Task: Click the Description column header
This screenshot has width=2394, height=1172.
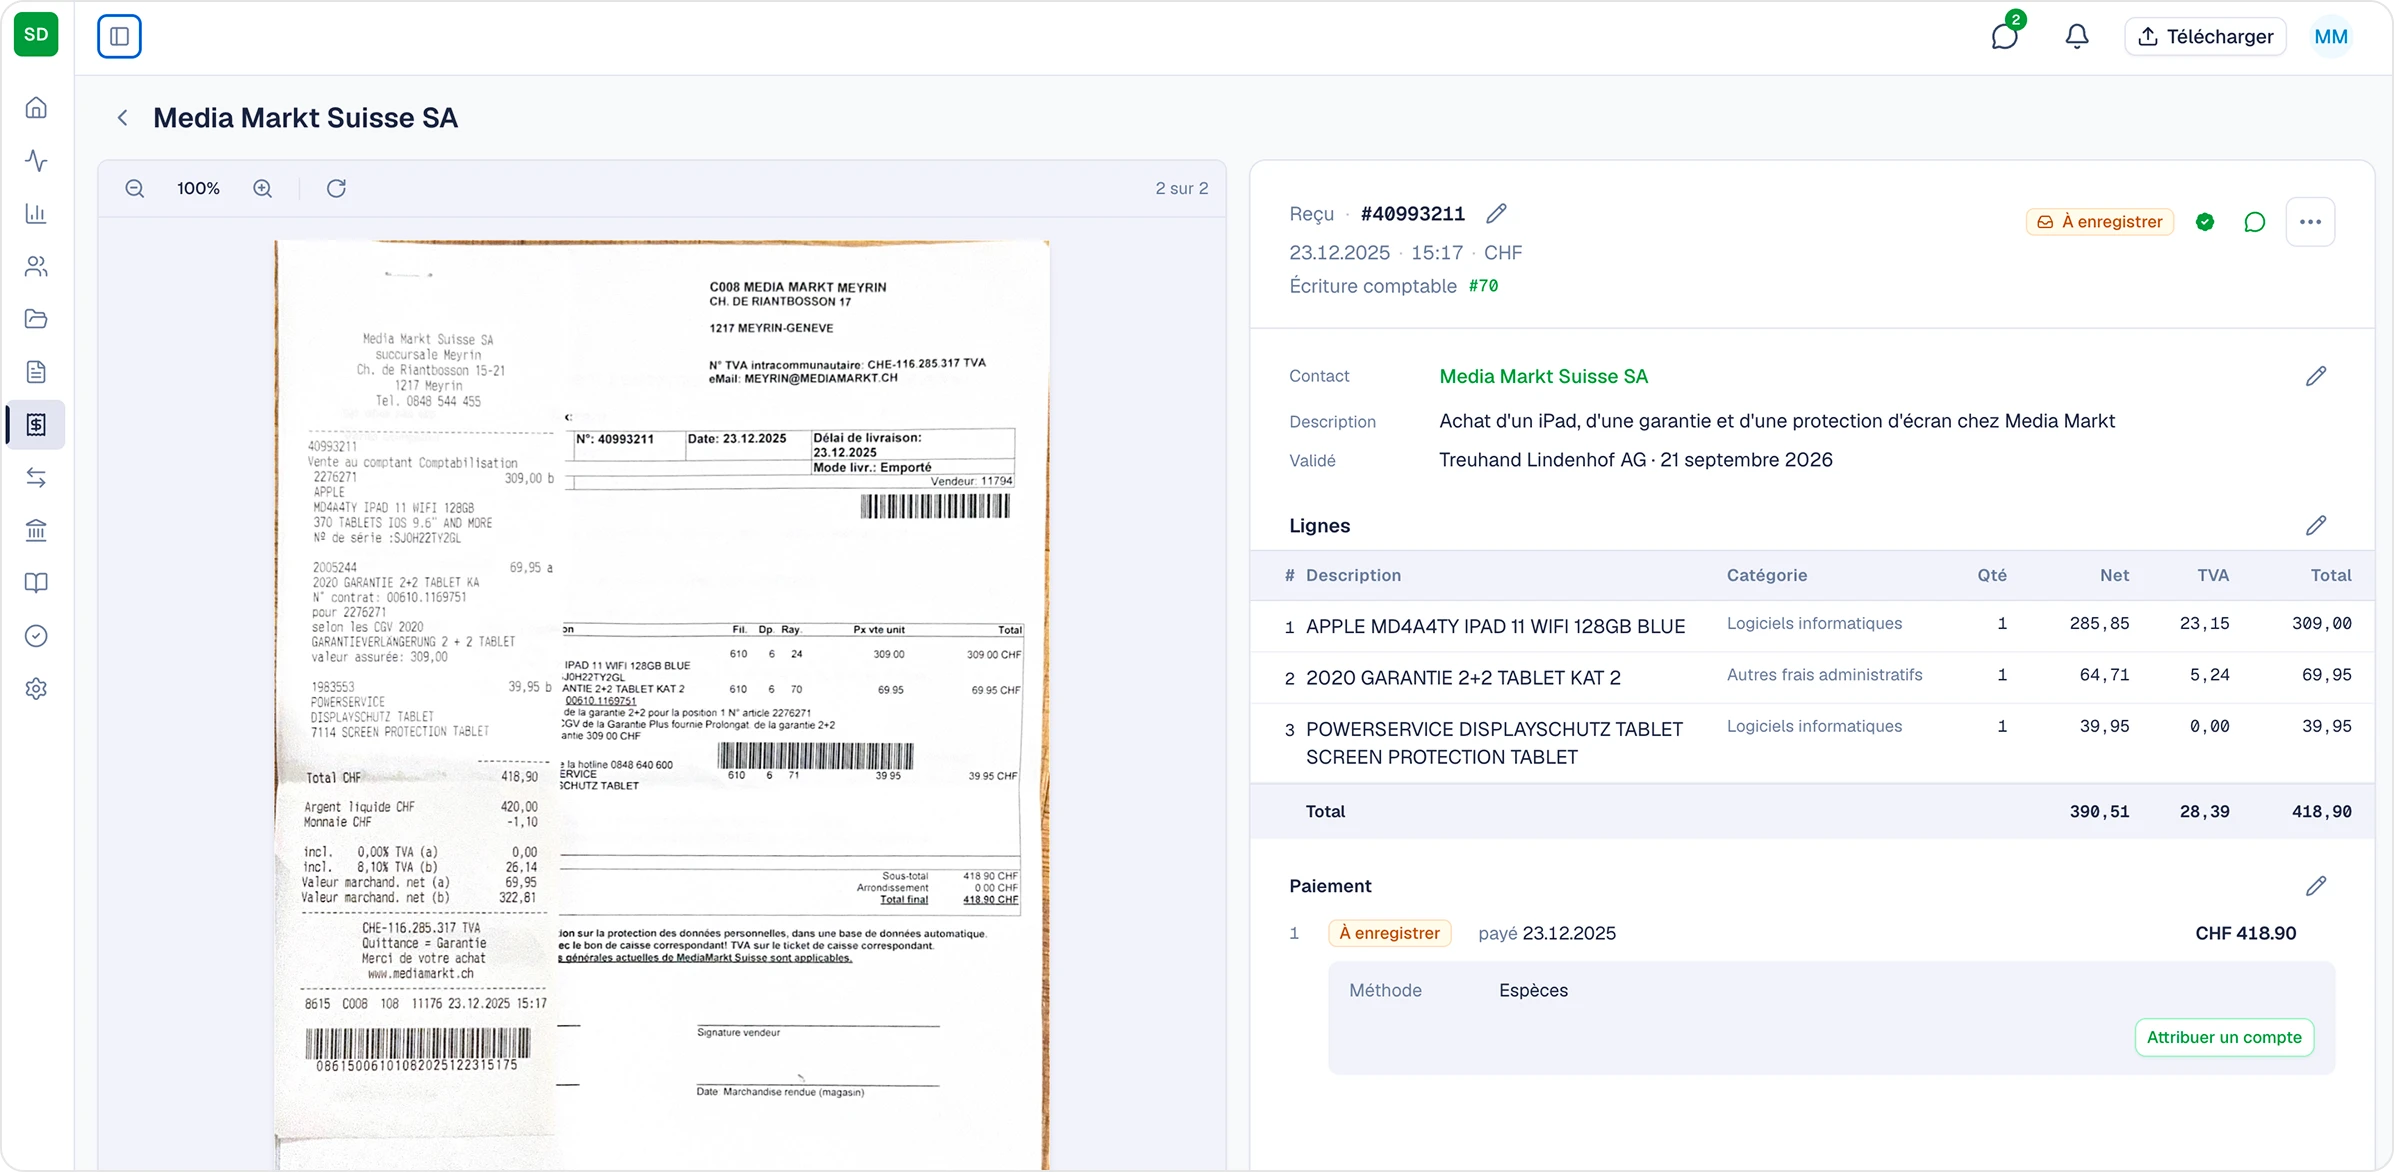Action: tap(1353, 575)
